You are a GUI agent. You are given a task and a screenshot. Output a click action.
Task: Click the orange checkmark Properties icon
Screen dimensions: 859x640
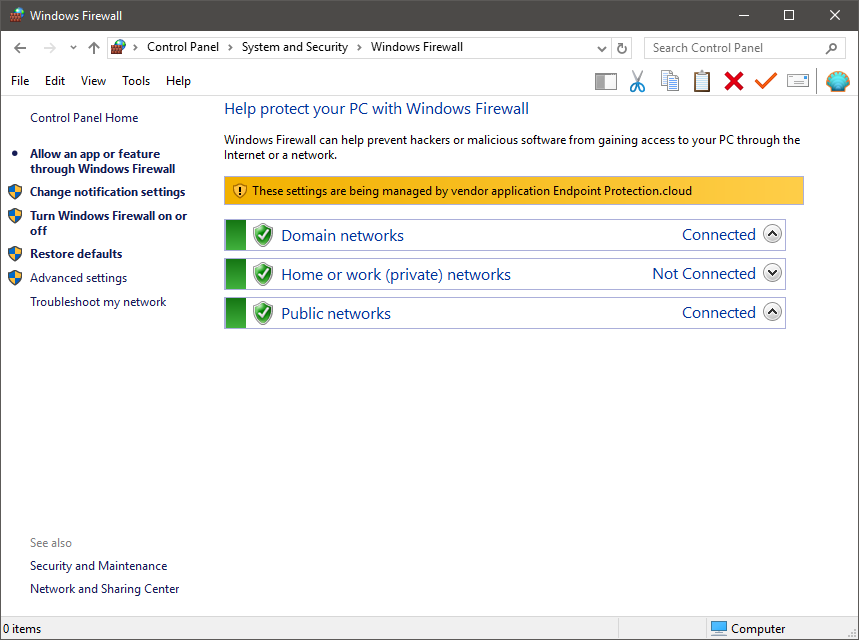766,81
